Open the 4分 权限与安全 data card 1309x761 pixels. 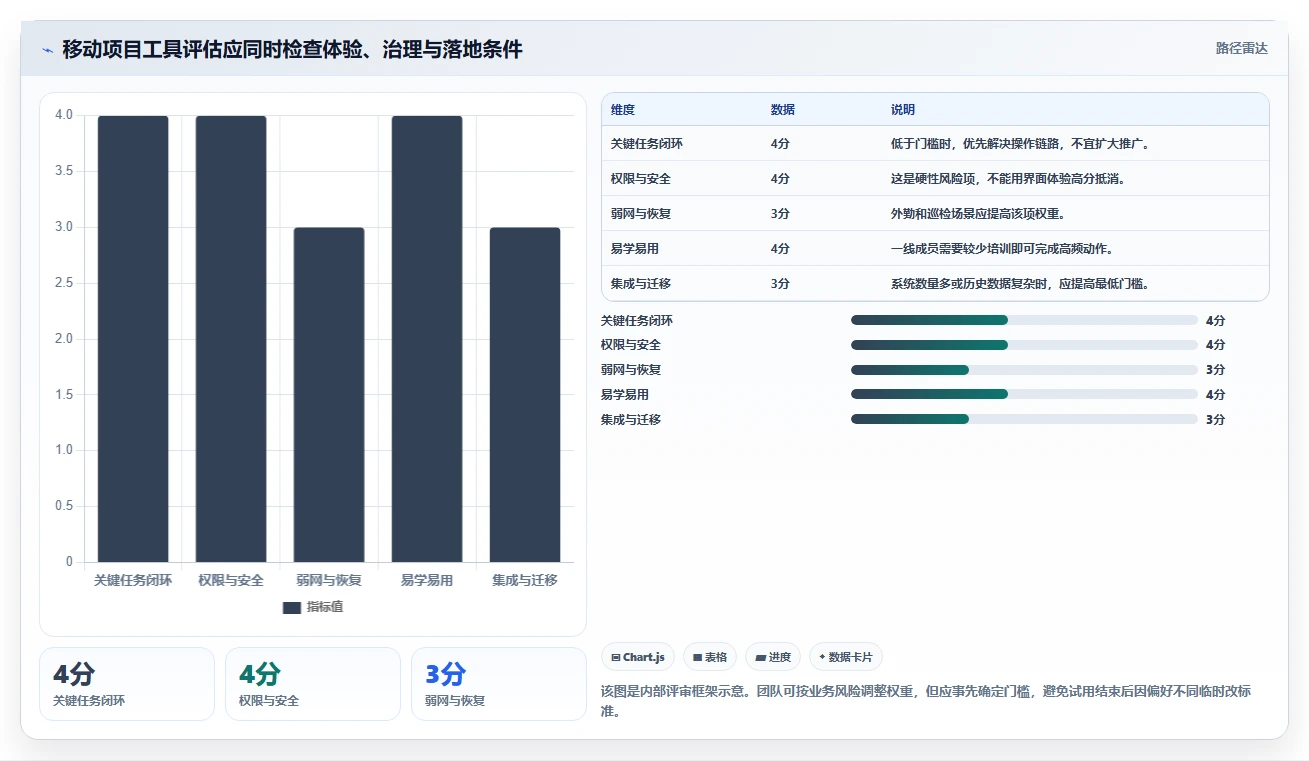(313, 684)
